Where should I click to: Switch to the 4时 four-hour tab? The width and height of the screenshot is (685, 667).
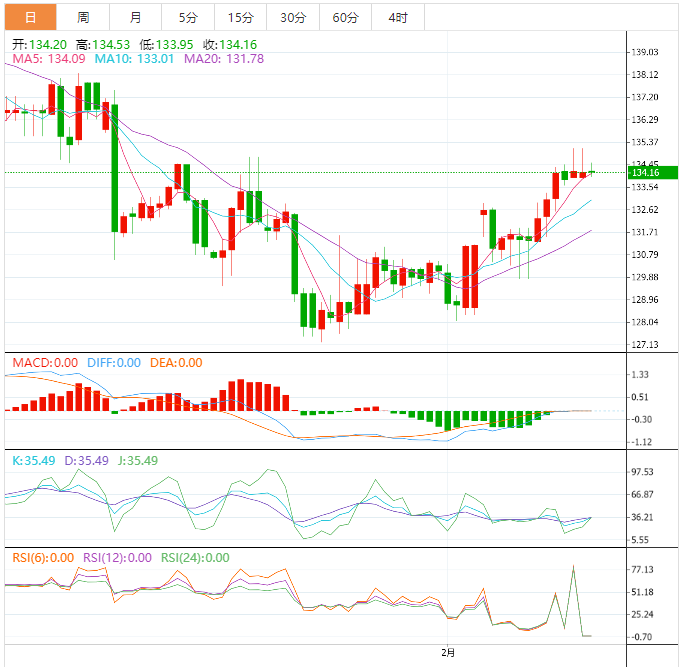398,17
